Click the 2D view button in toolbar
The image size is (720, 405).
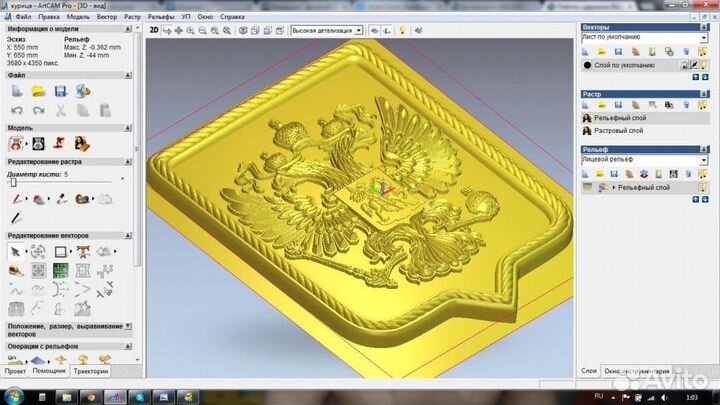coord(154,31)
